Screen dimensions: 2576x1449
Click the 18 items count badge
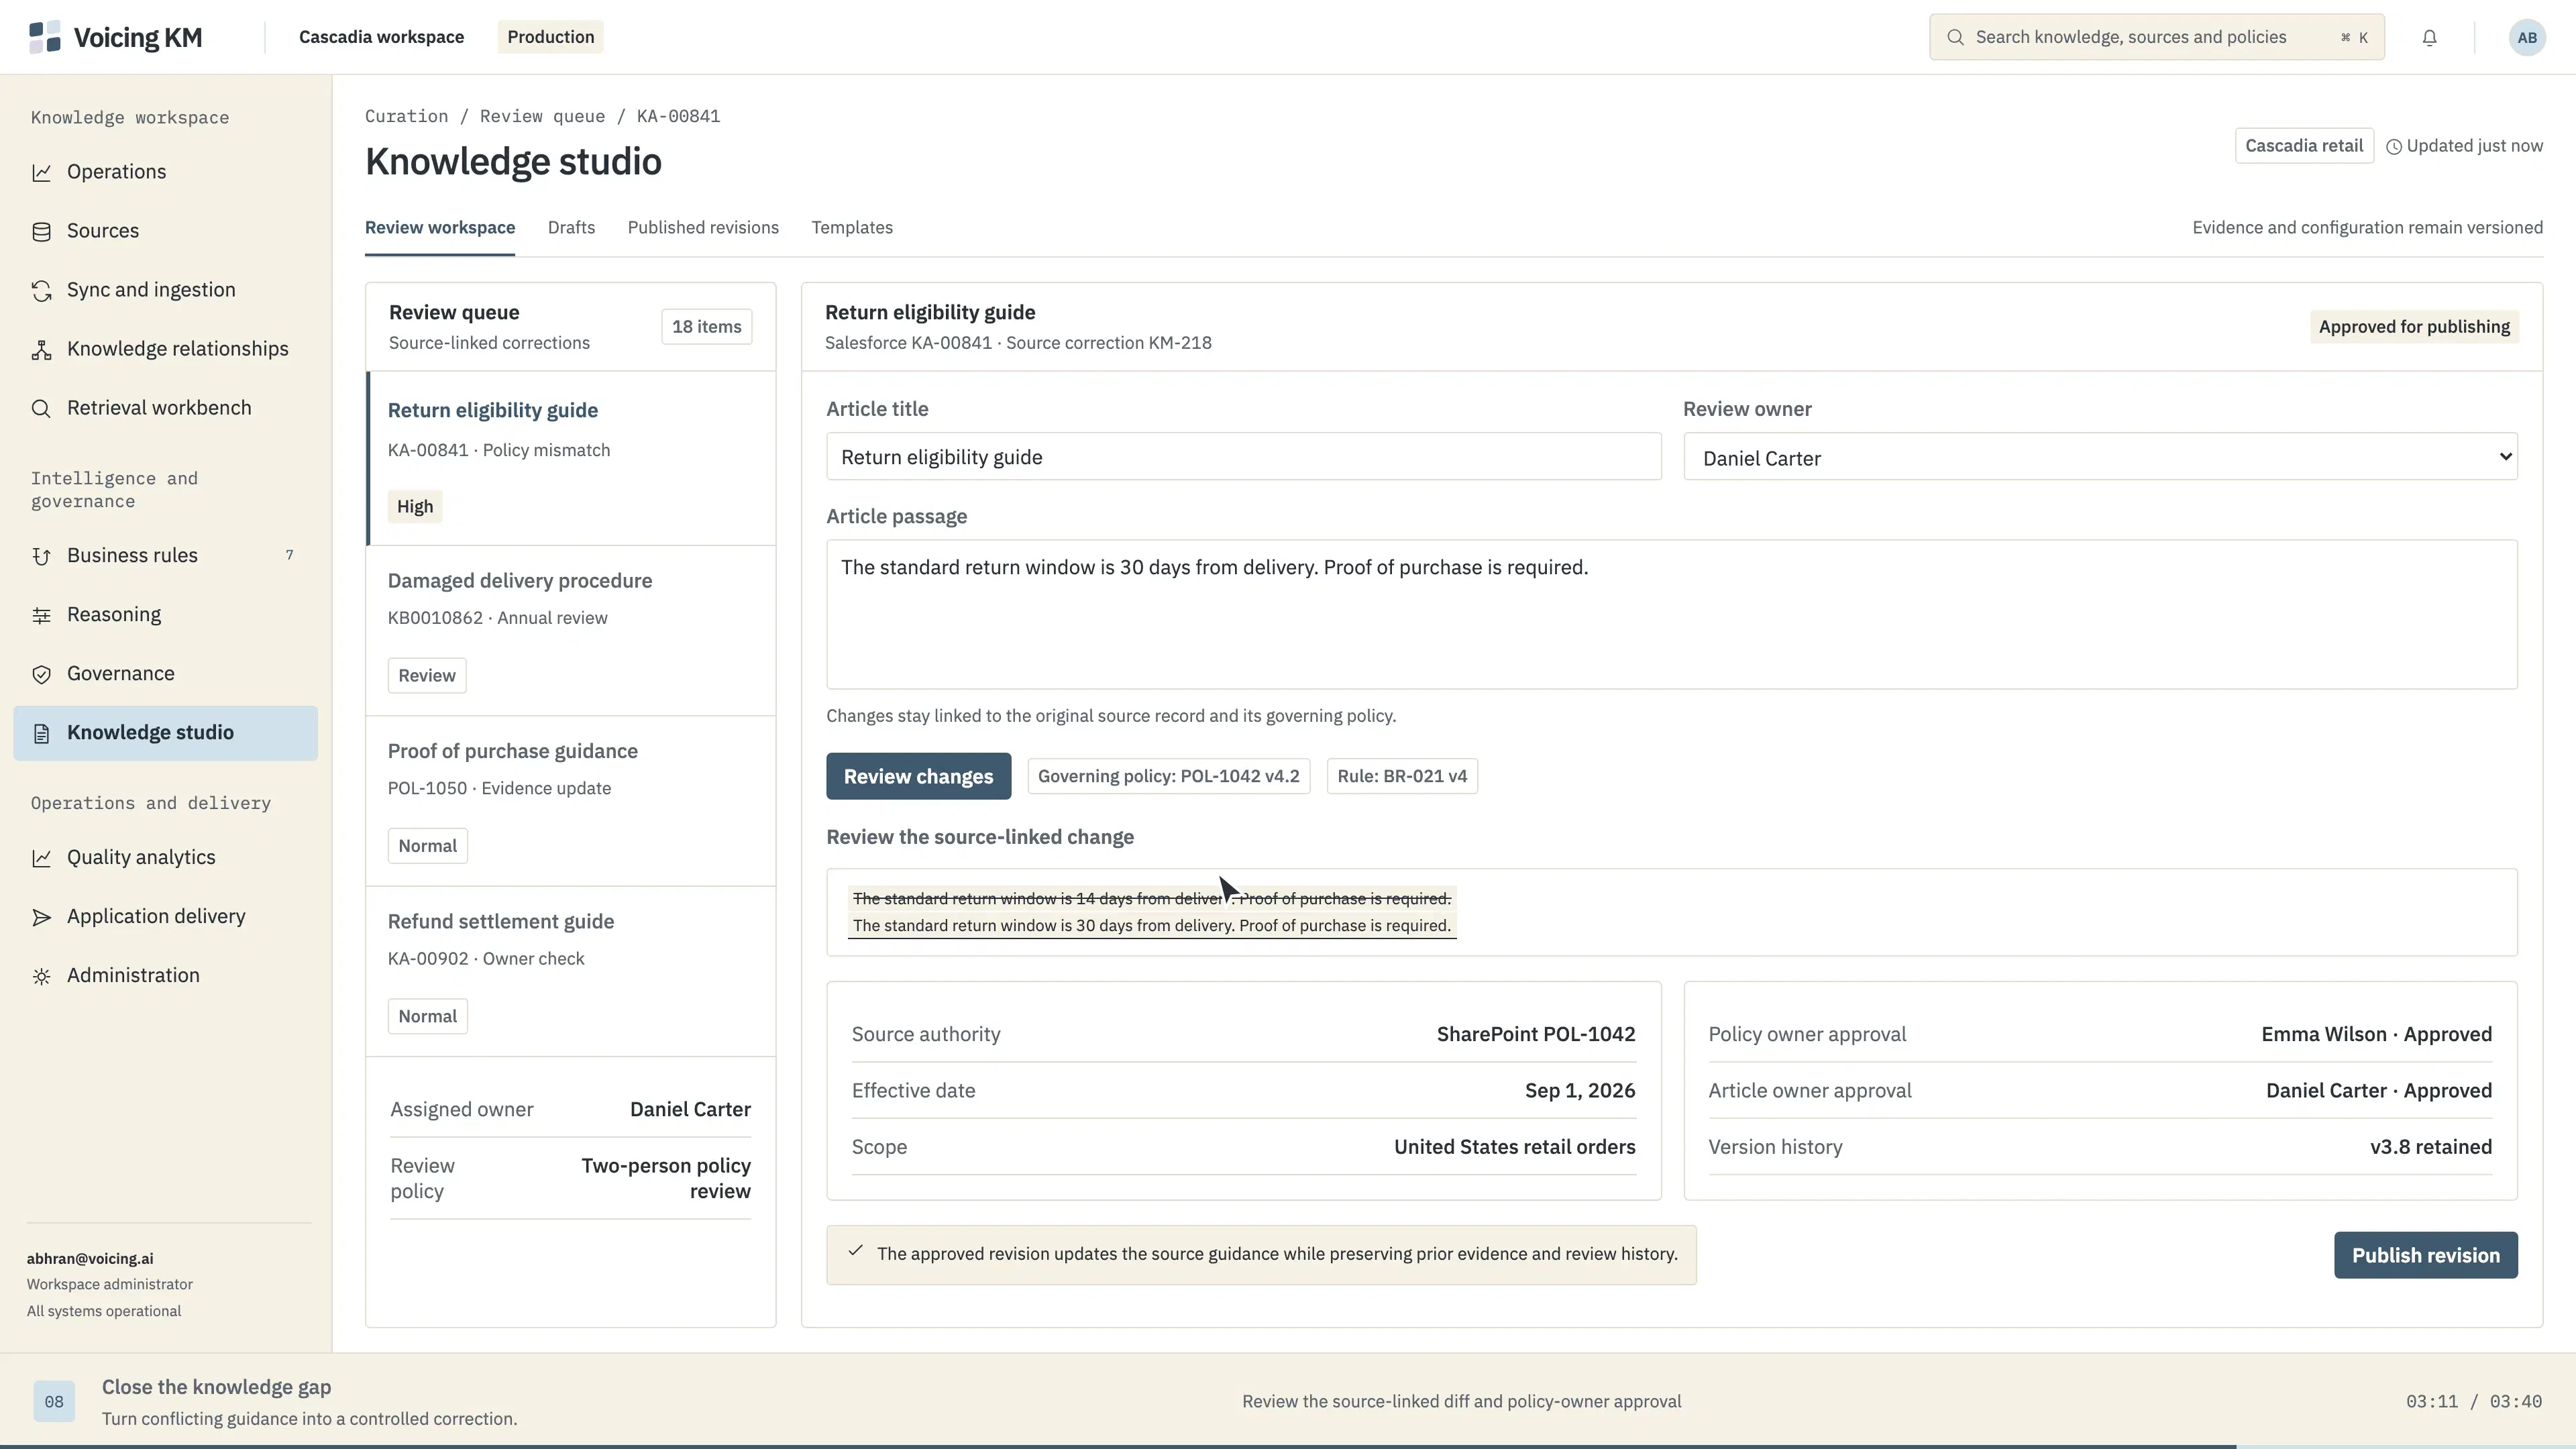click(706, 327)
